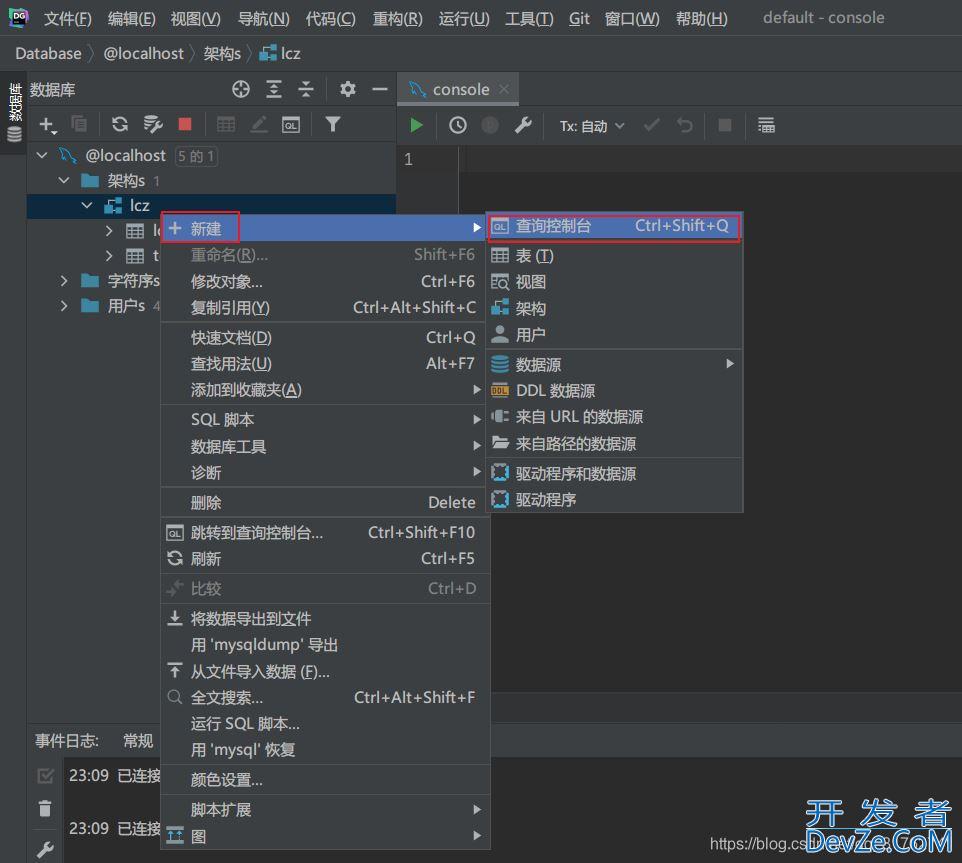Click the @localhost breadcrumb
This screenshot has height=863, width=962.
pos(144,54)
